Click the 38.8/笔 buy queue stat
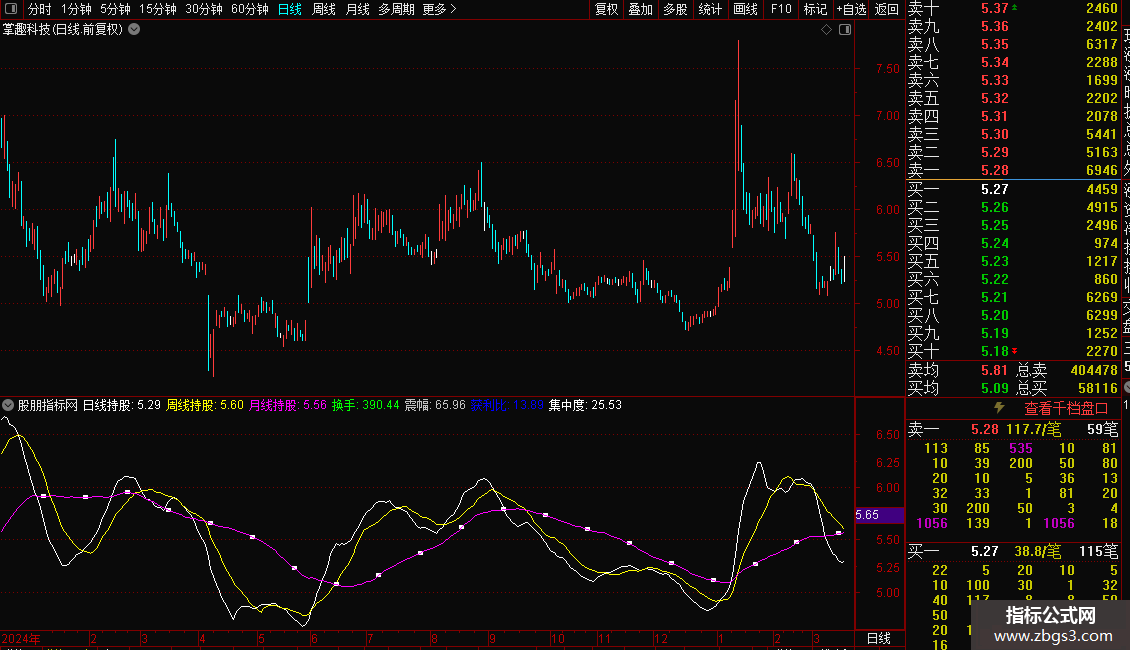Screen dimensions: 1130x650 pos(1038,551)
